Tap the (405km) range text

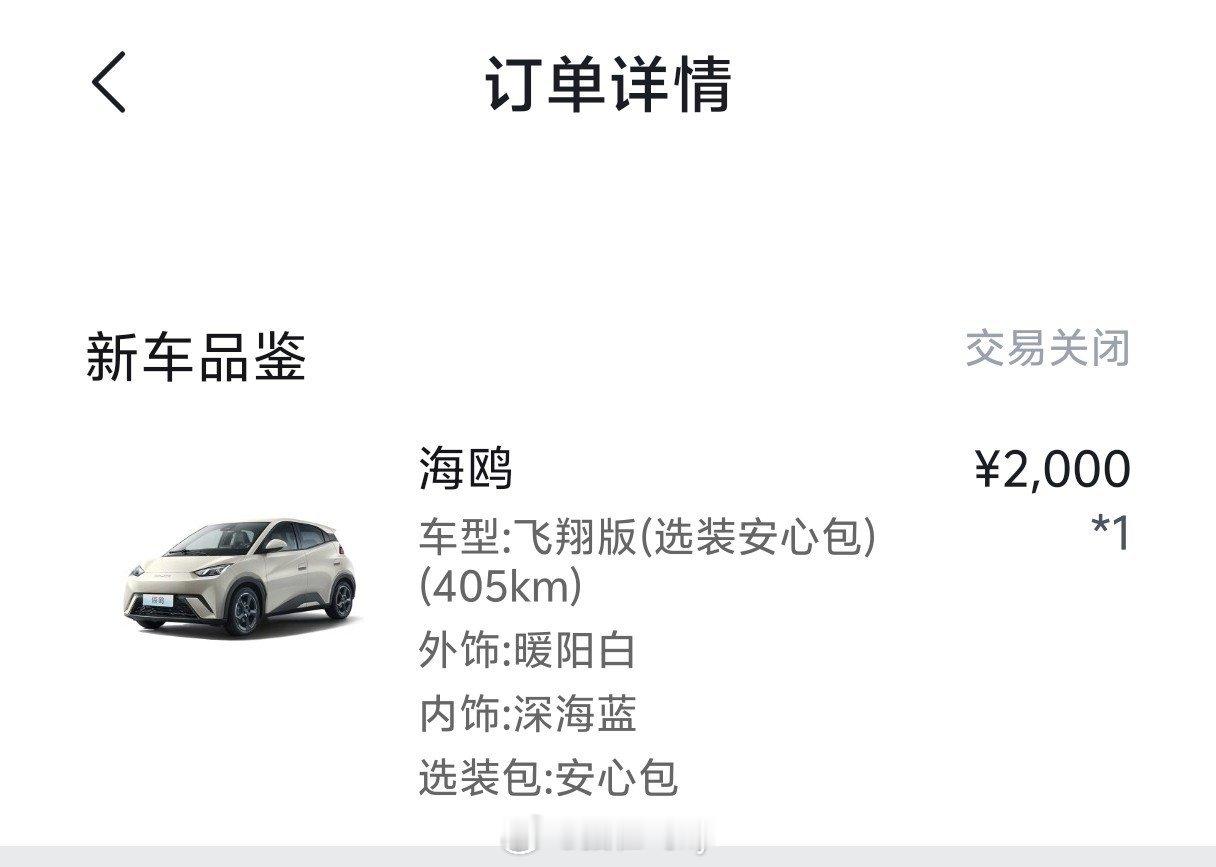click(x=500, y=588)
